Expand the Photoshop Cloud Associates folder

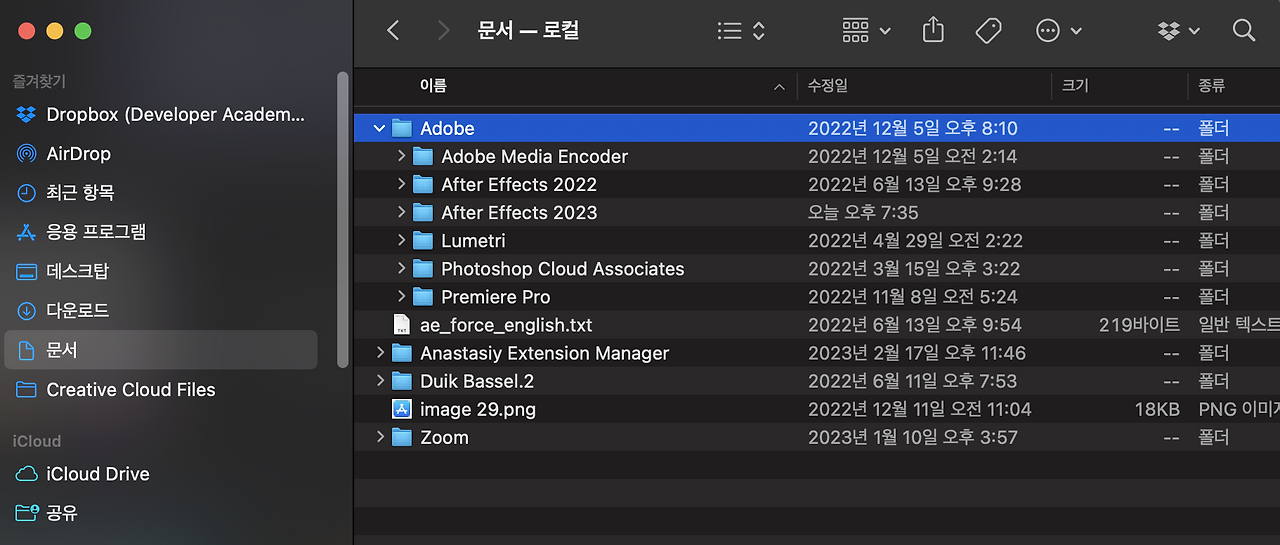point(401,269)
